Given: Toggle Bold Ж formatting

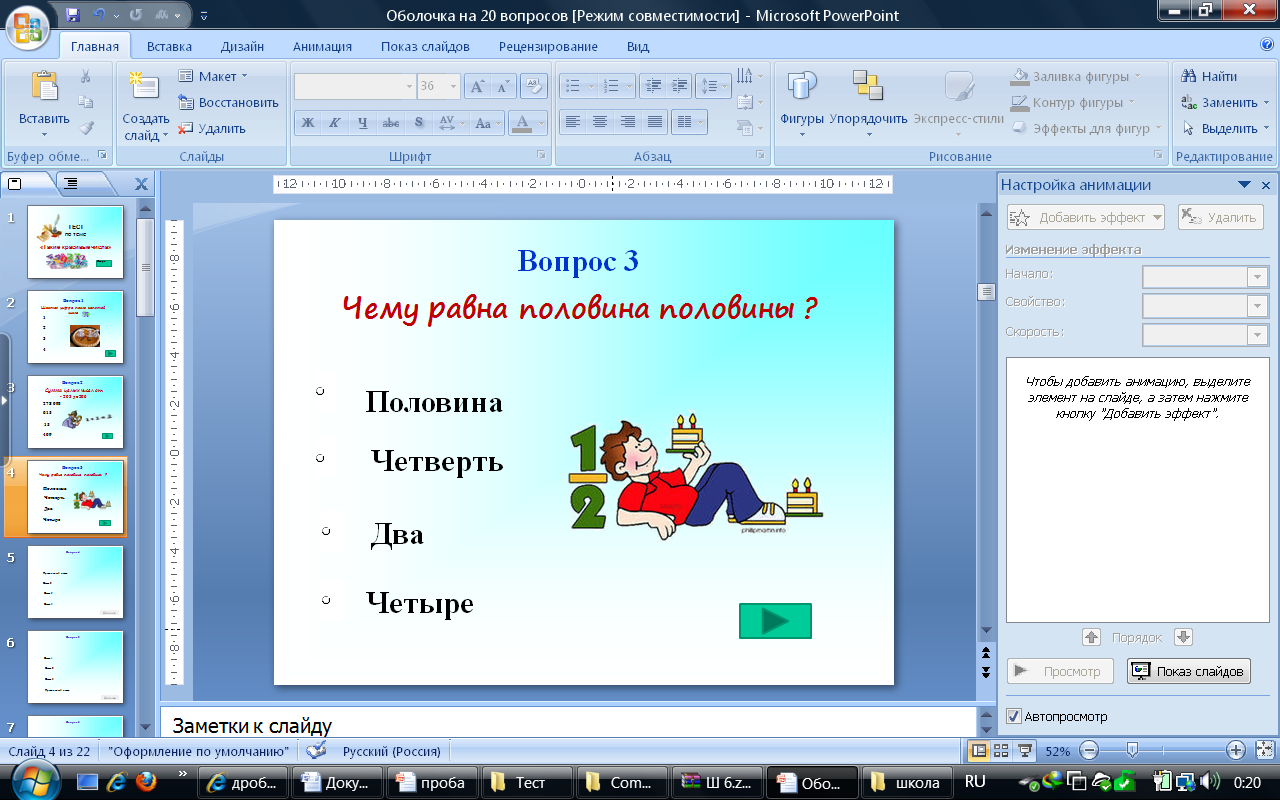Looking at the screenshot, I should (x=308, y=123).
